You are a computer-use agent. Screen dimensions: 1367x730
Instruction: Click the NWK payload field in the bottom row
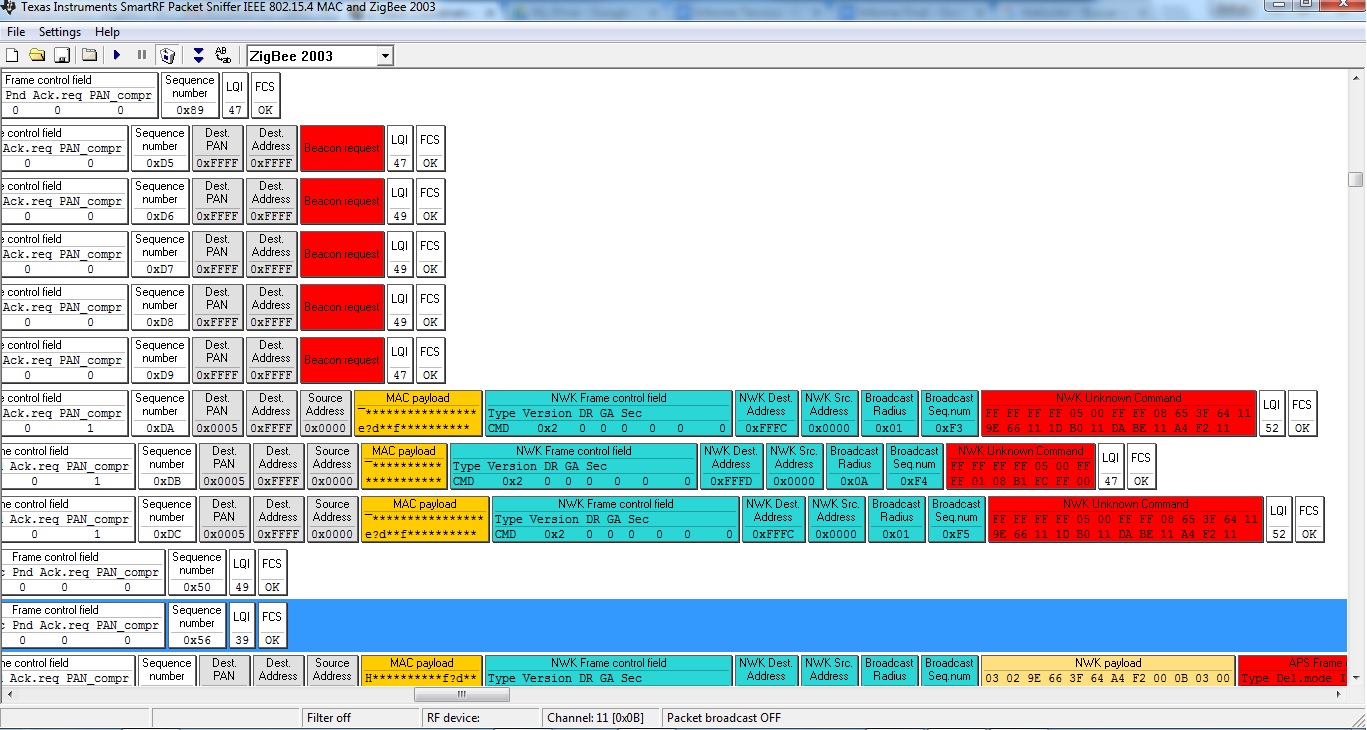click(x=1108, y=670)
